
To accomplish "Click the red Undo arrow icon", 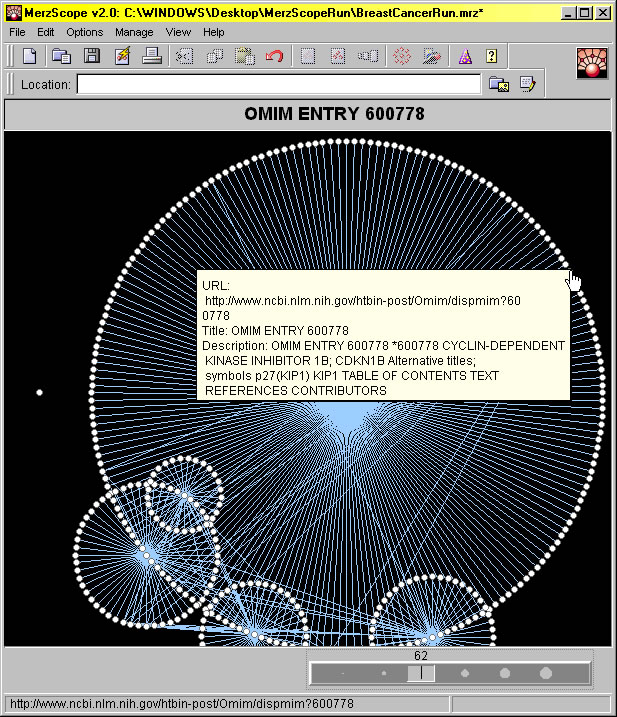I will pos(275,57).
